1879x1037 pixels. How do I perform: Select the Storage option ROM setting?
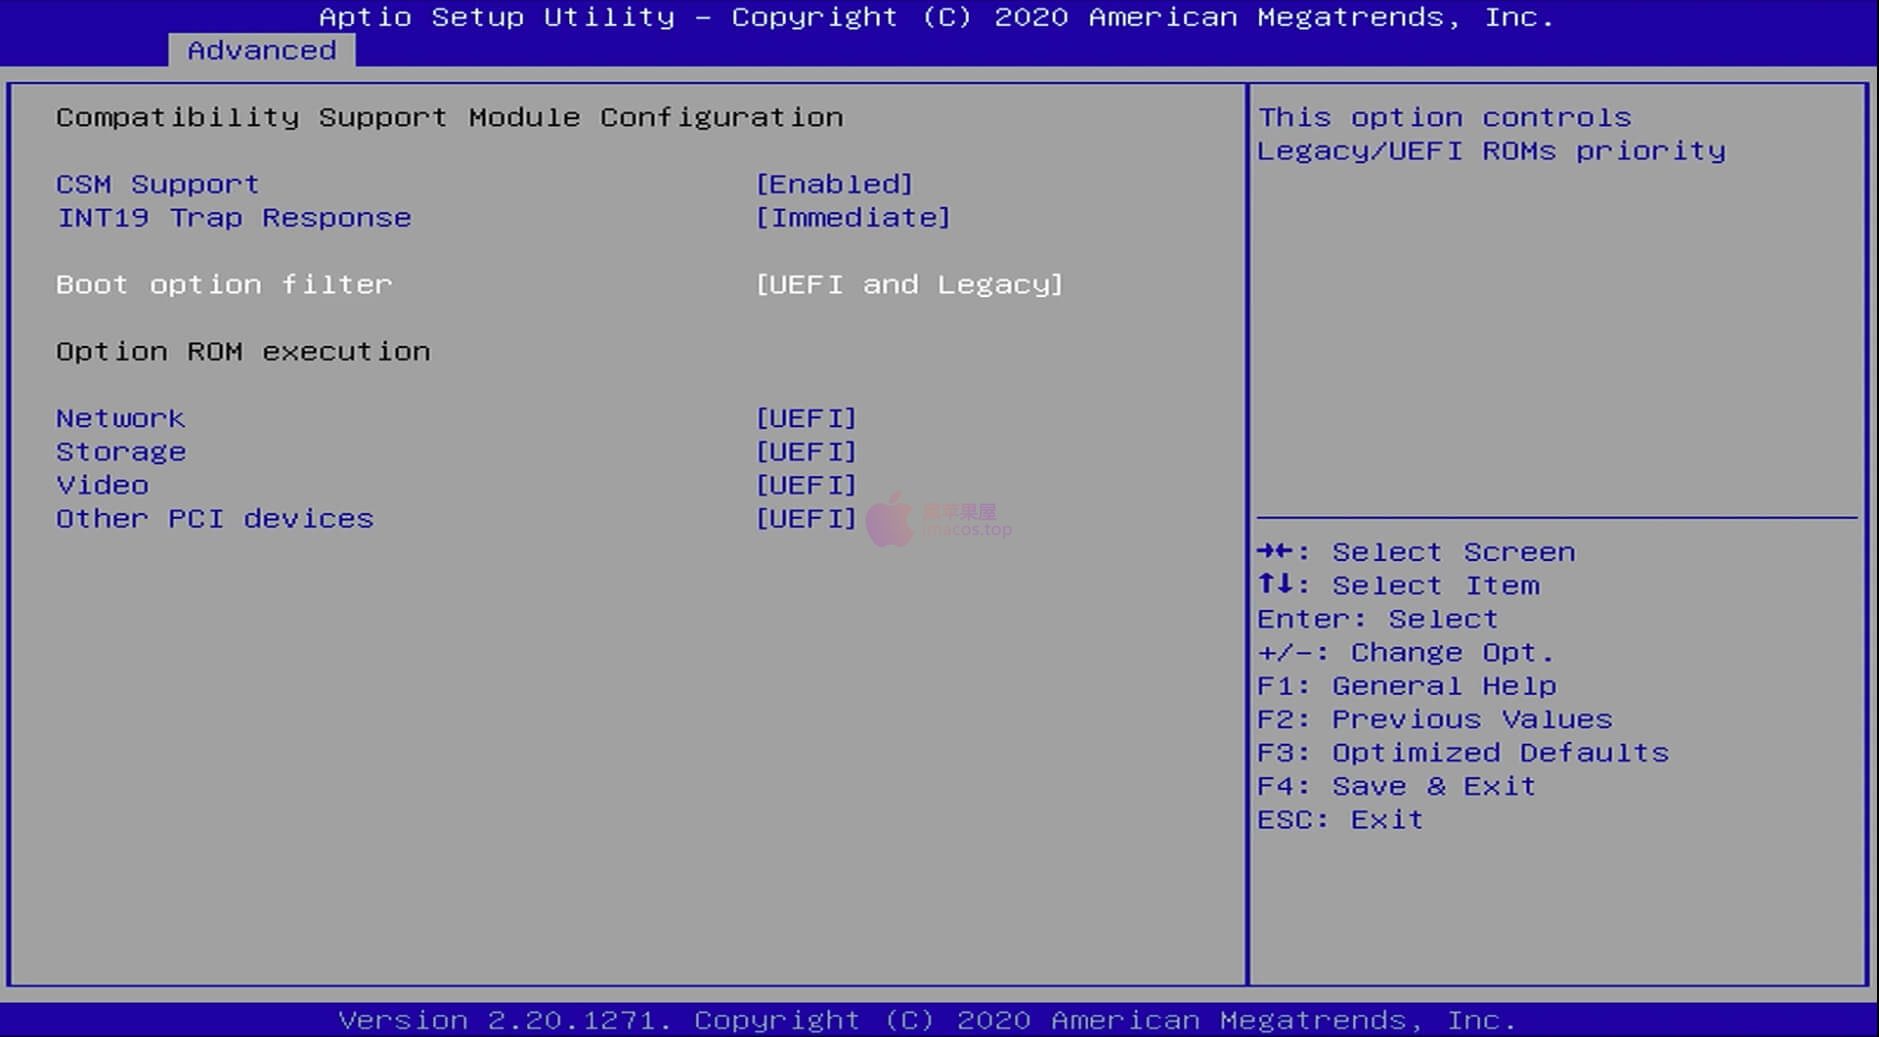tap(120, 452)
